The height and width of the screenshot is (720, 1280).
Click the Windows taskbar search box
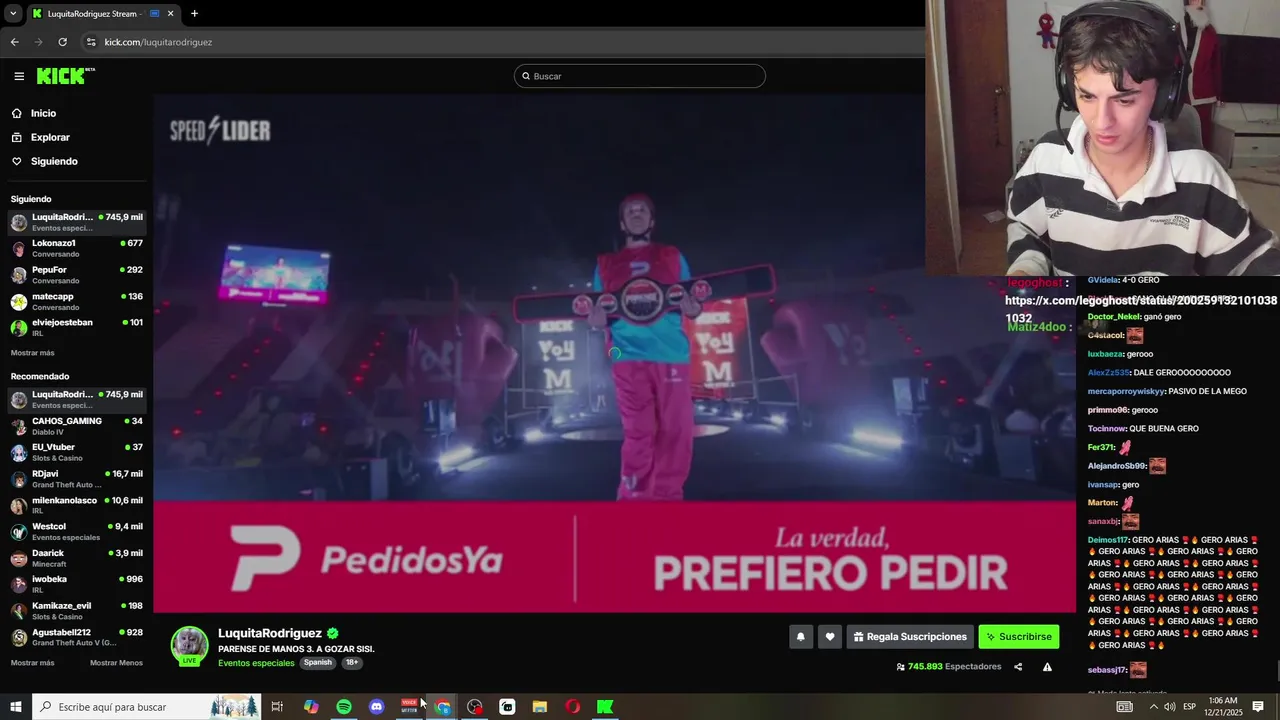click(x=147, y=707)
